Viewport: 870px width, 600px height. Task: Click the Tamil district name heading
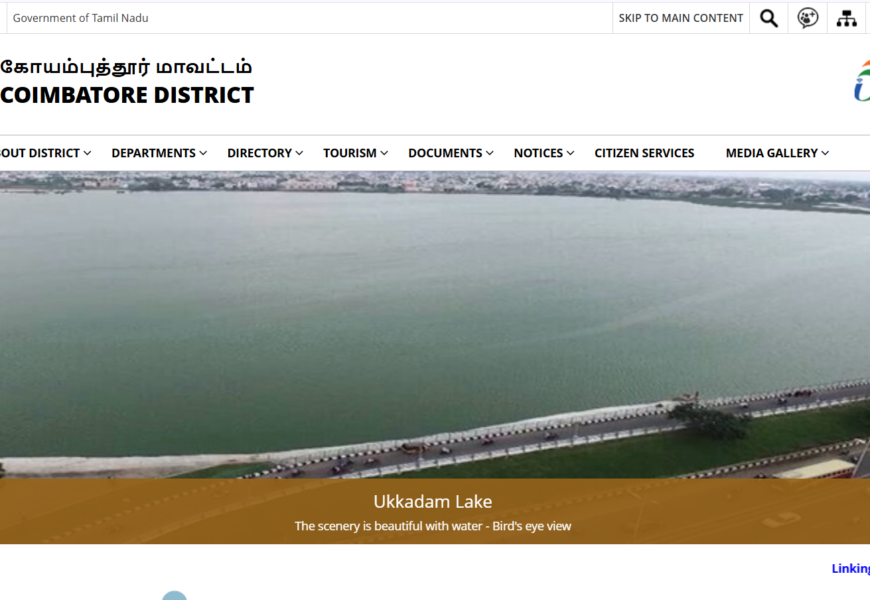[127, 67]
